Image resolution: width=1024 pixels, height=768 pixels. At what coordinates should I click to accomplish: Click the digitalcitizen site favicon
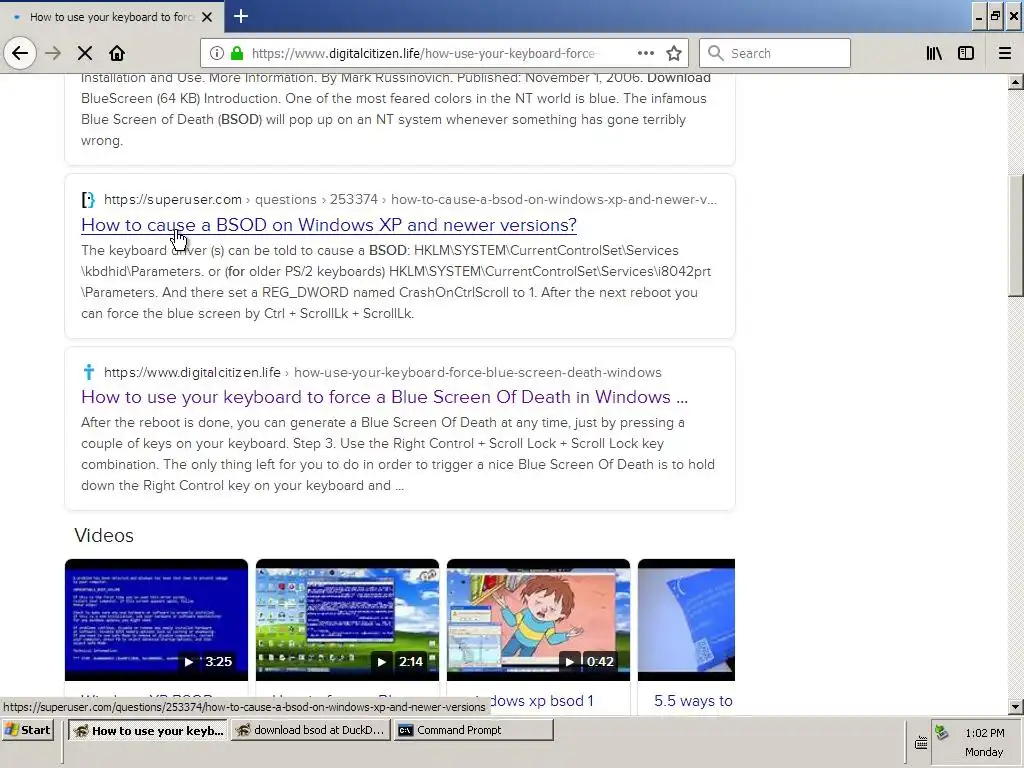click(x=89, y=372)
